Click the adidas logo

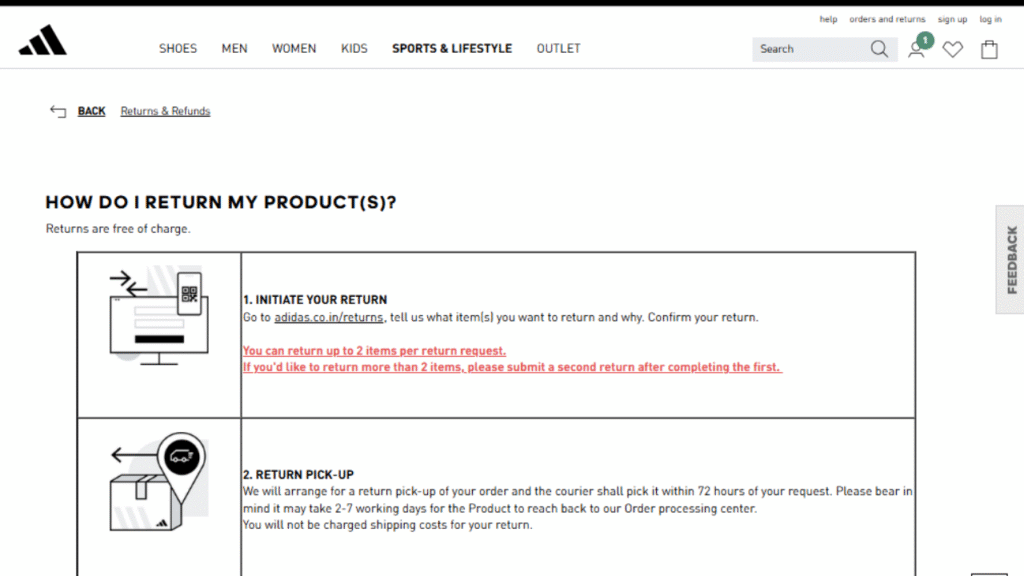pos(42,41)
